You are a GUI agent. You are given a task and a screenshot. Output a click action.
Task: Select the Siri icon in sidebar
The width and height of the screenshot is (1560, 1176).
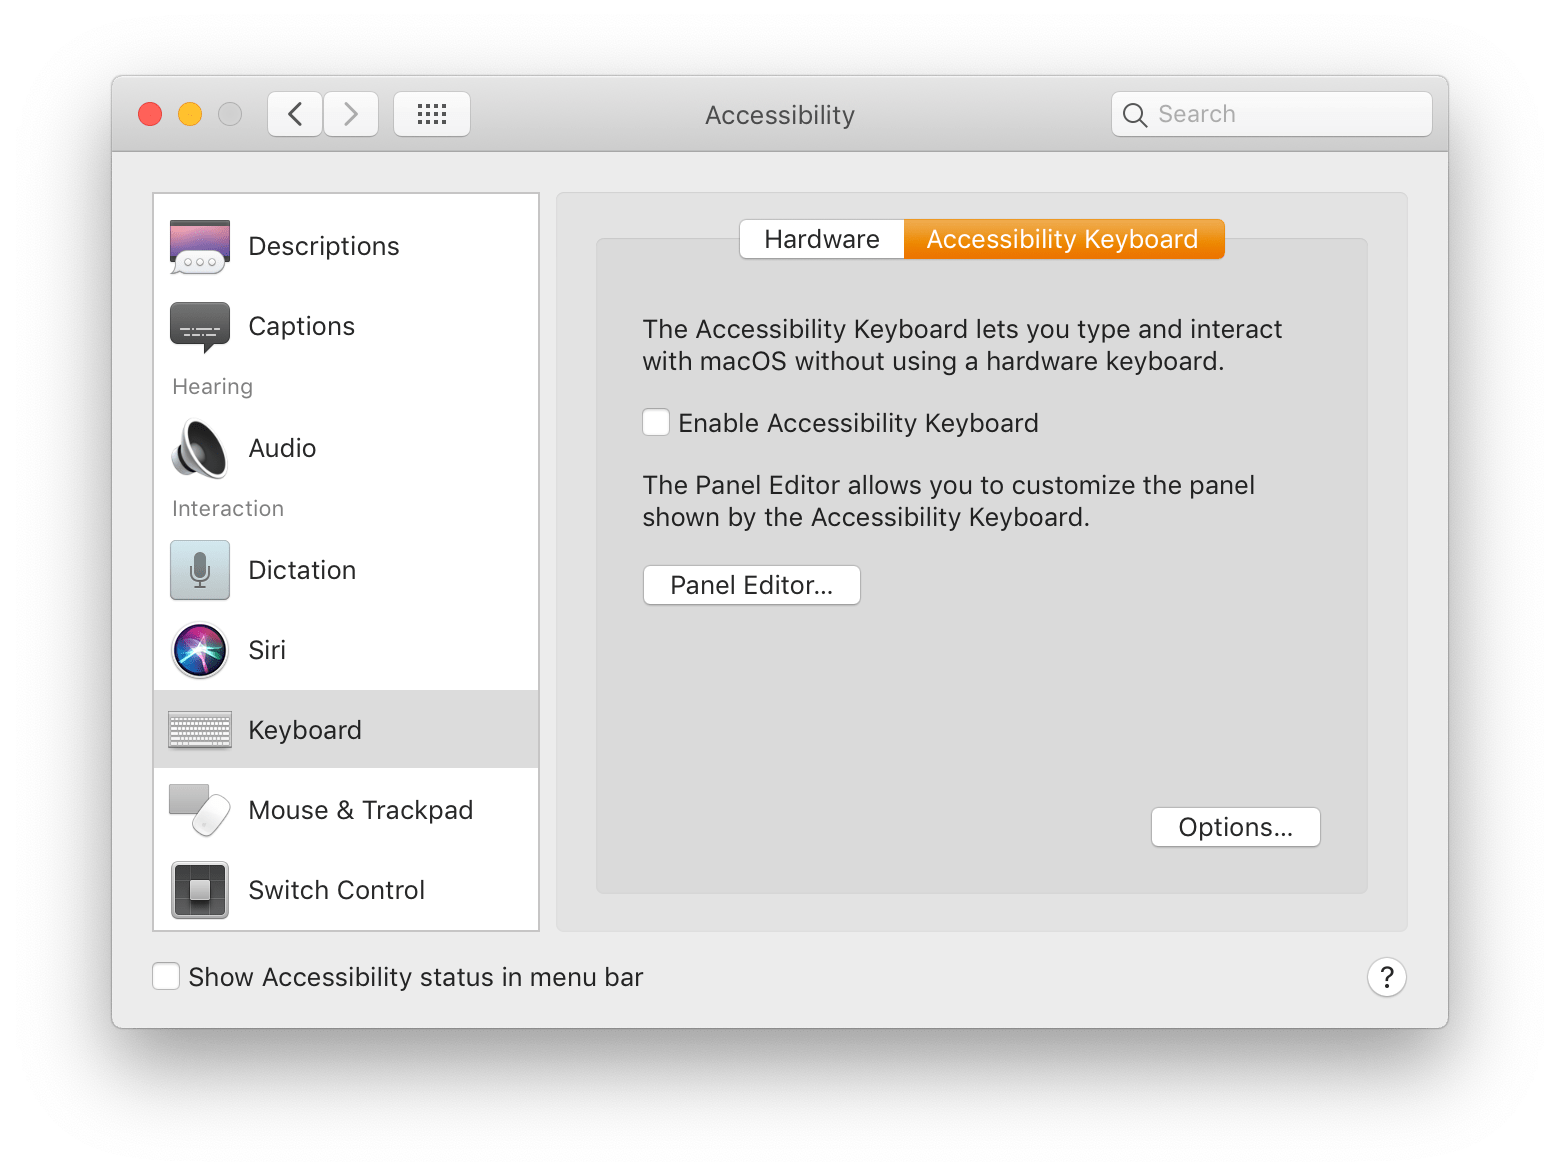(x=200, y=650)
